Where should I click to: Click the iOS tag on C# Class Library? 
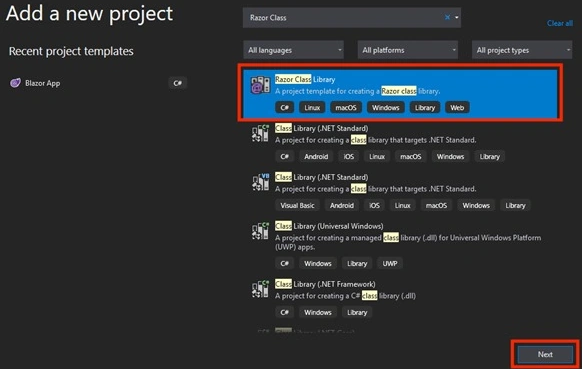(x=349, y=156)
